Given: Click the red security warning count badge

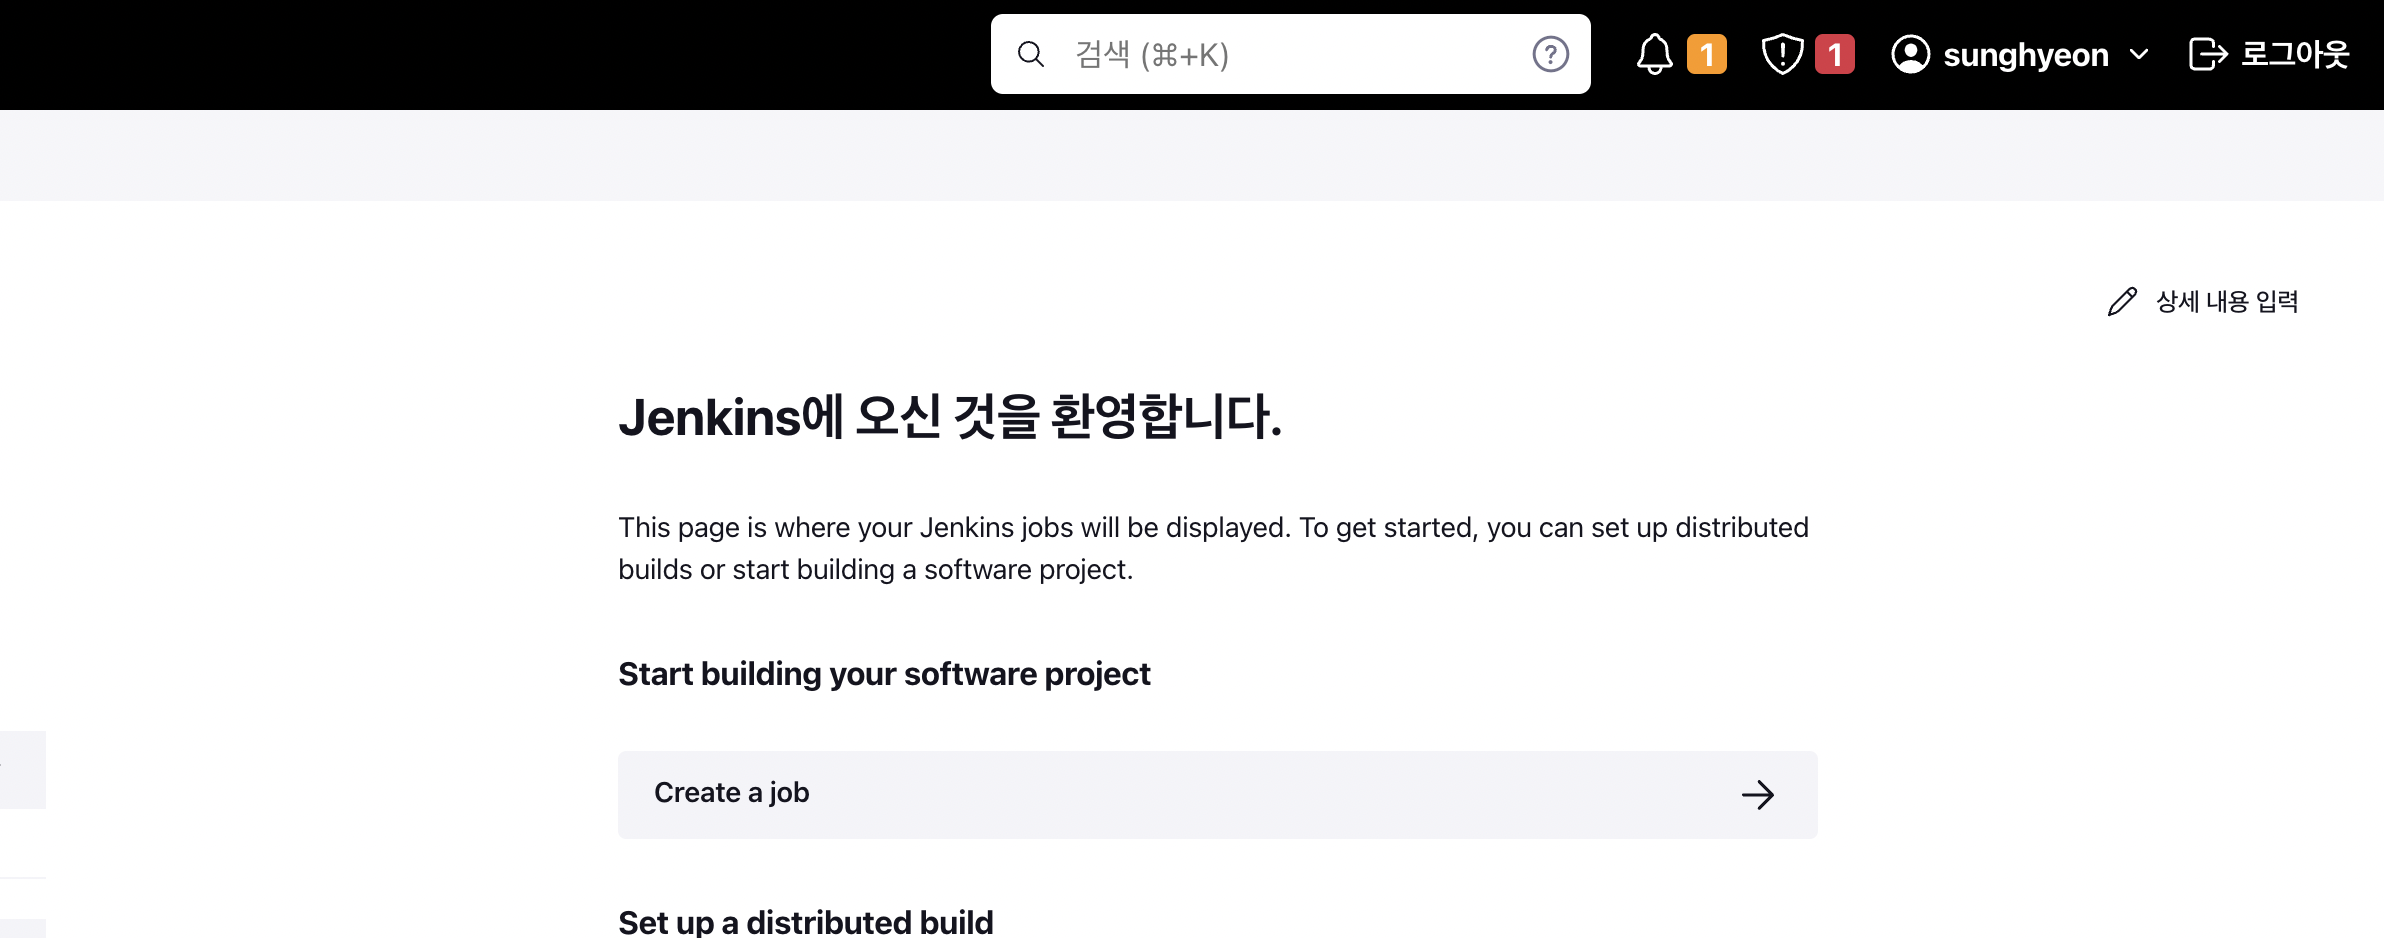Looking at the screenshot, I should 1834,54.
